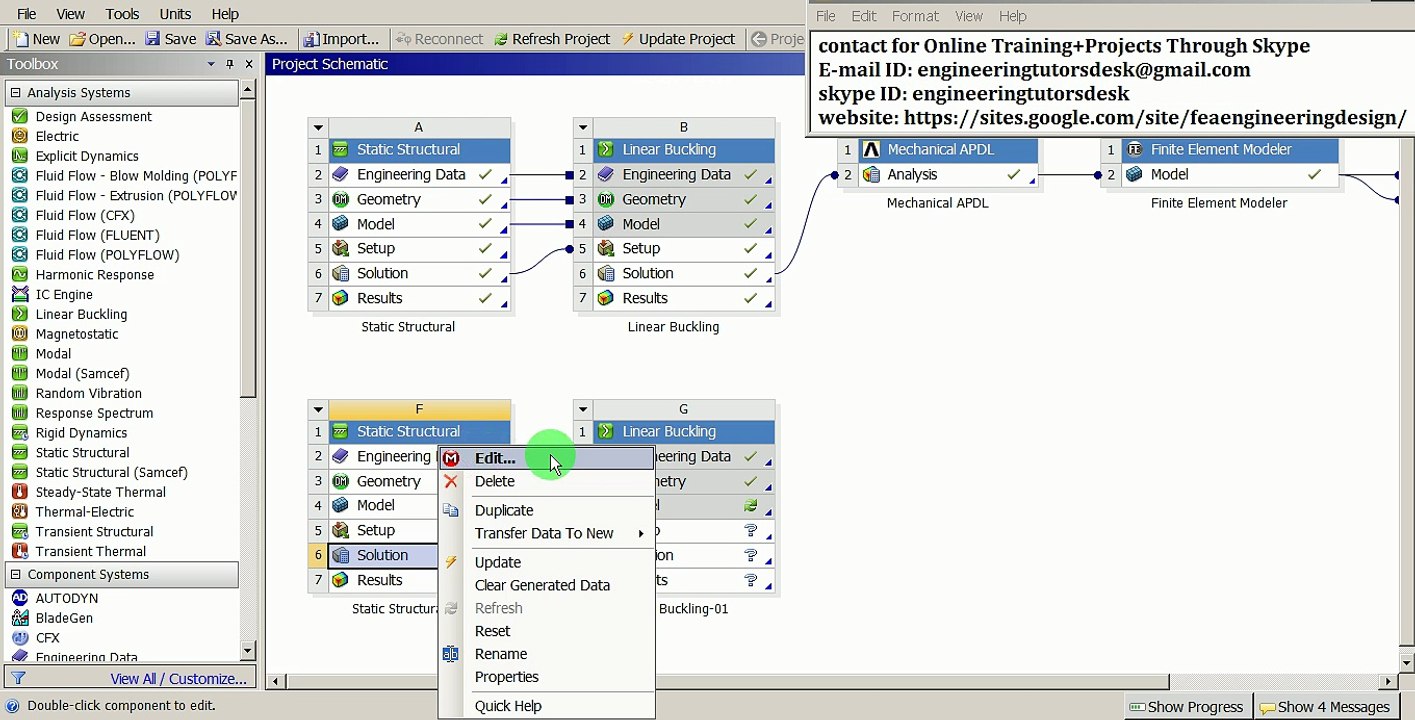Screen dimensions: 1415x720
Task: Select BladeGen component icon
Action: pyautogui.click(x=19, y=618)
